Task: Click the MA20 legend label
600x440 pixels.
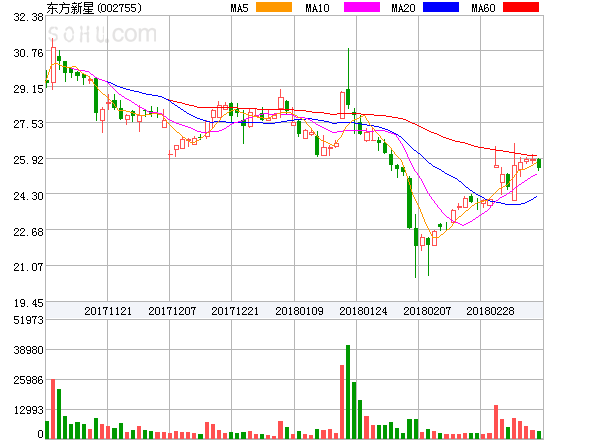Action: pos(403,8)
